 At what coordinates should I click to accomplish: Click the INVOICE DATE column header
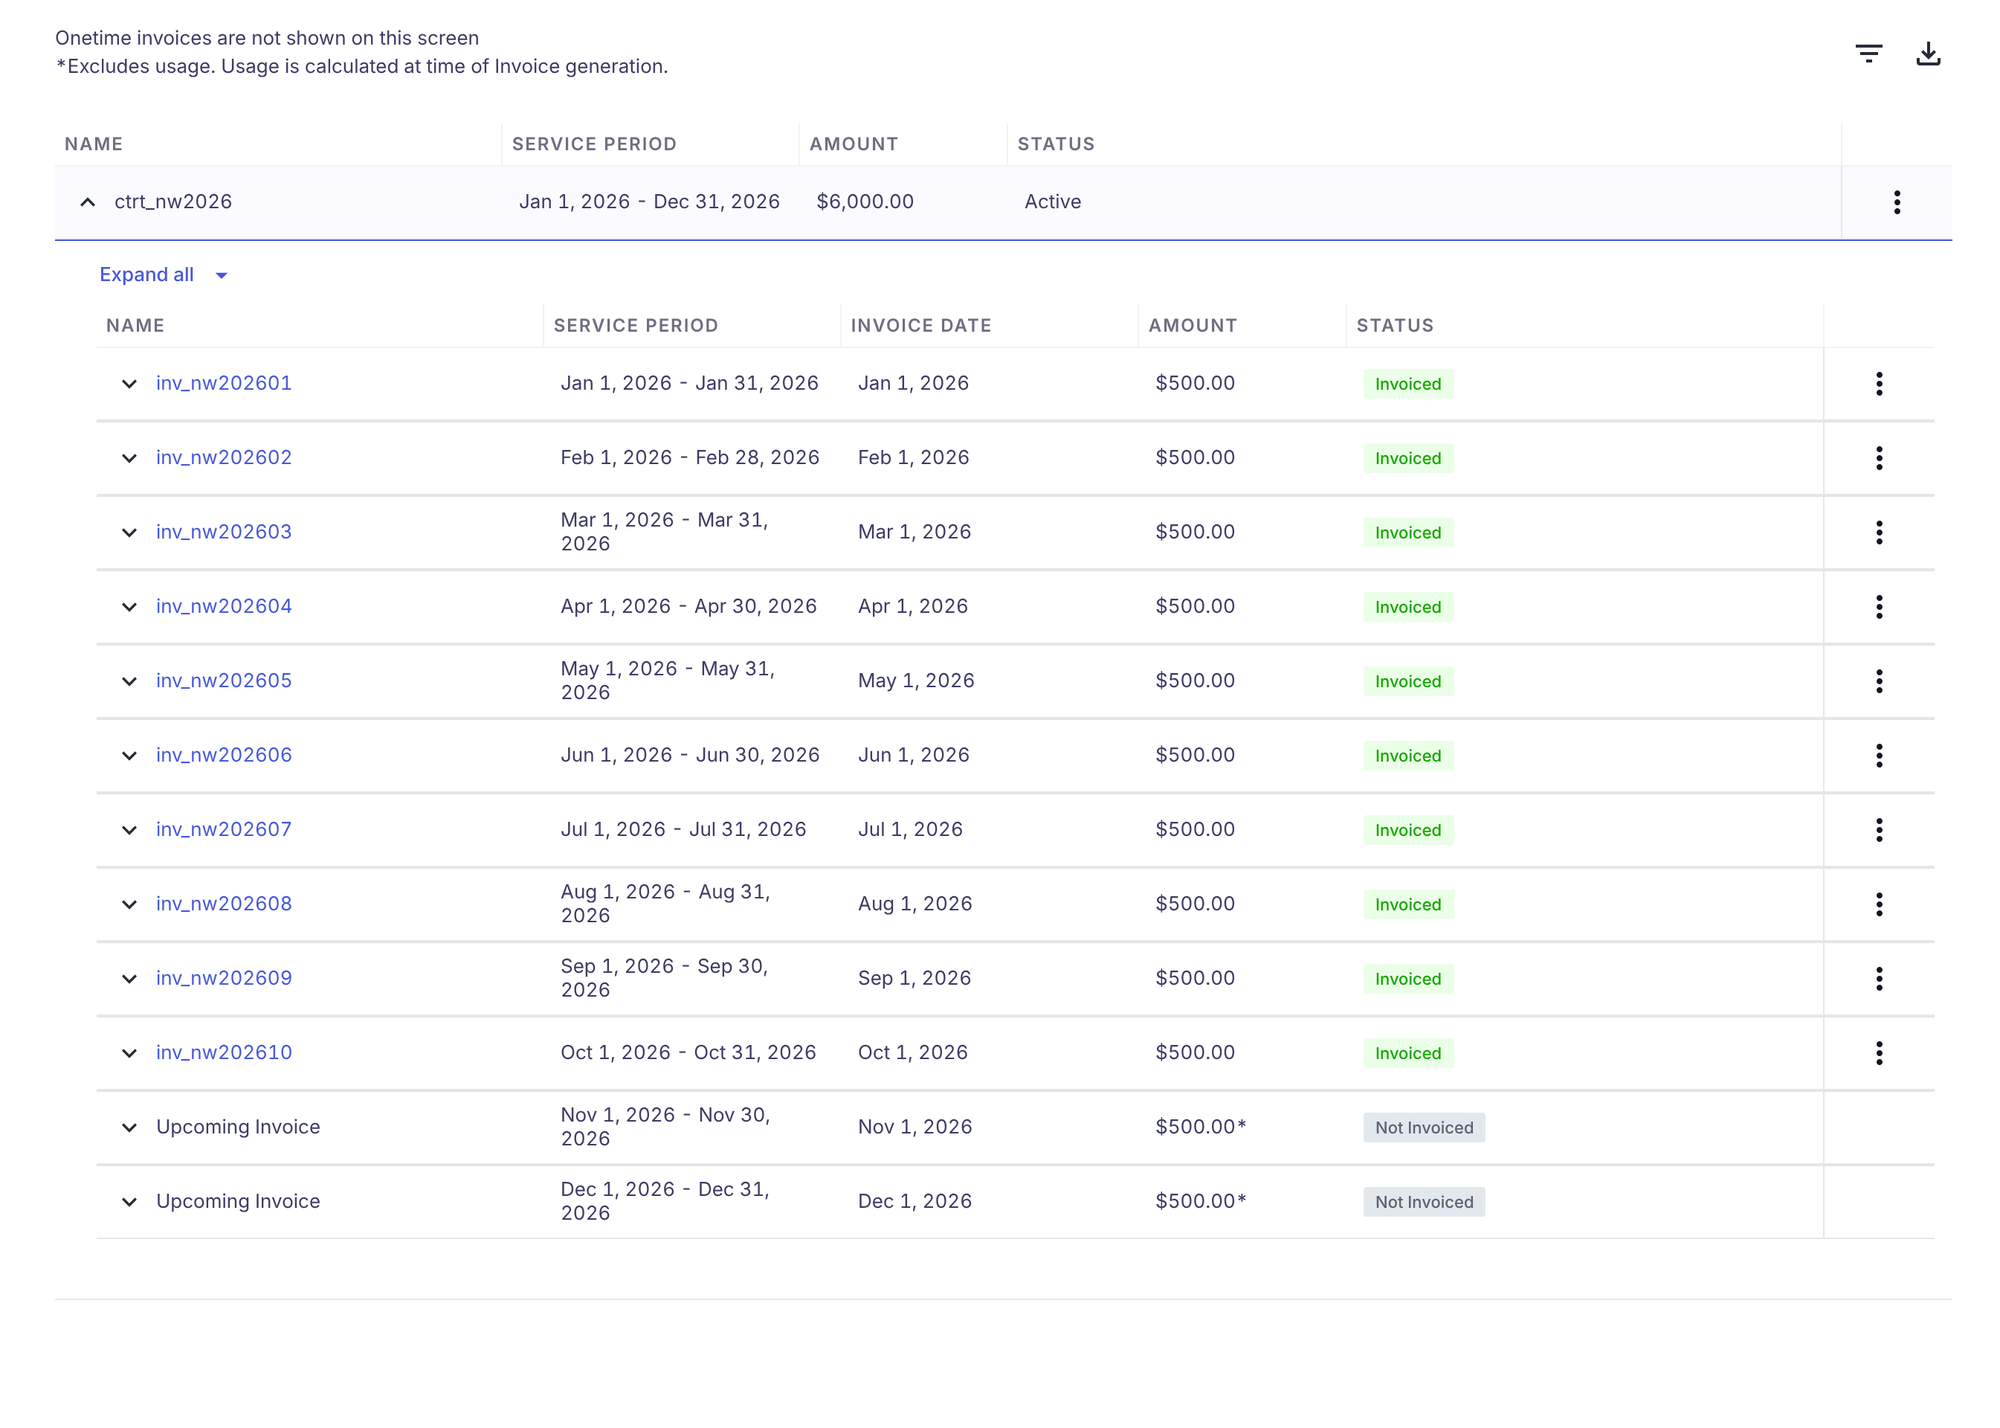click(921, 325)
